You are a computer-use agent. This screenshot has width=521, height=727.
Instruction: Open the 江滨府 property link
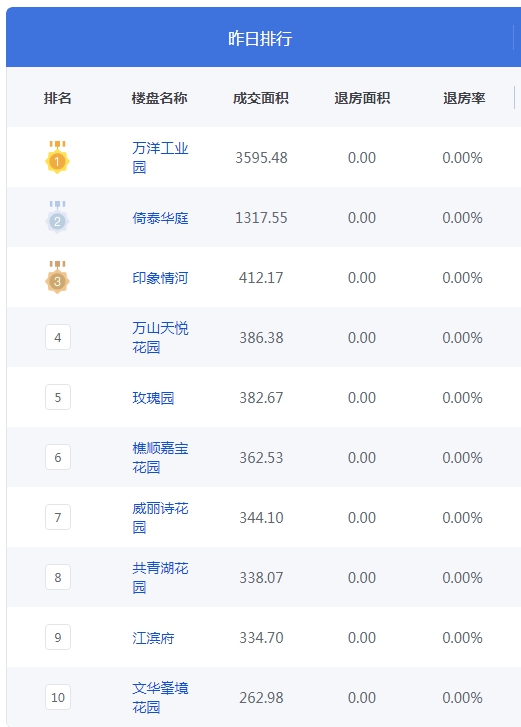click(153, 638)
